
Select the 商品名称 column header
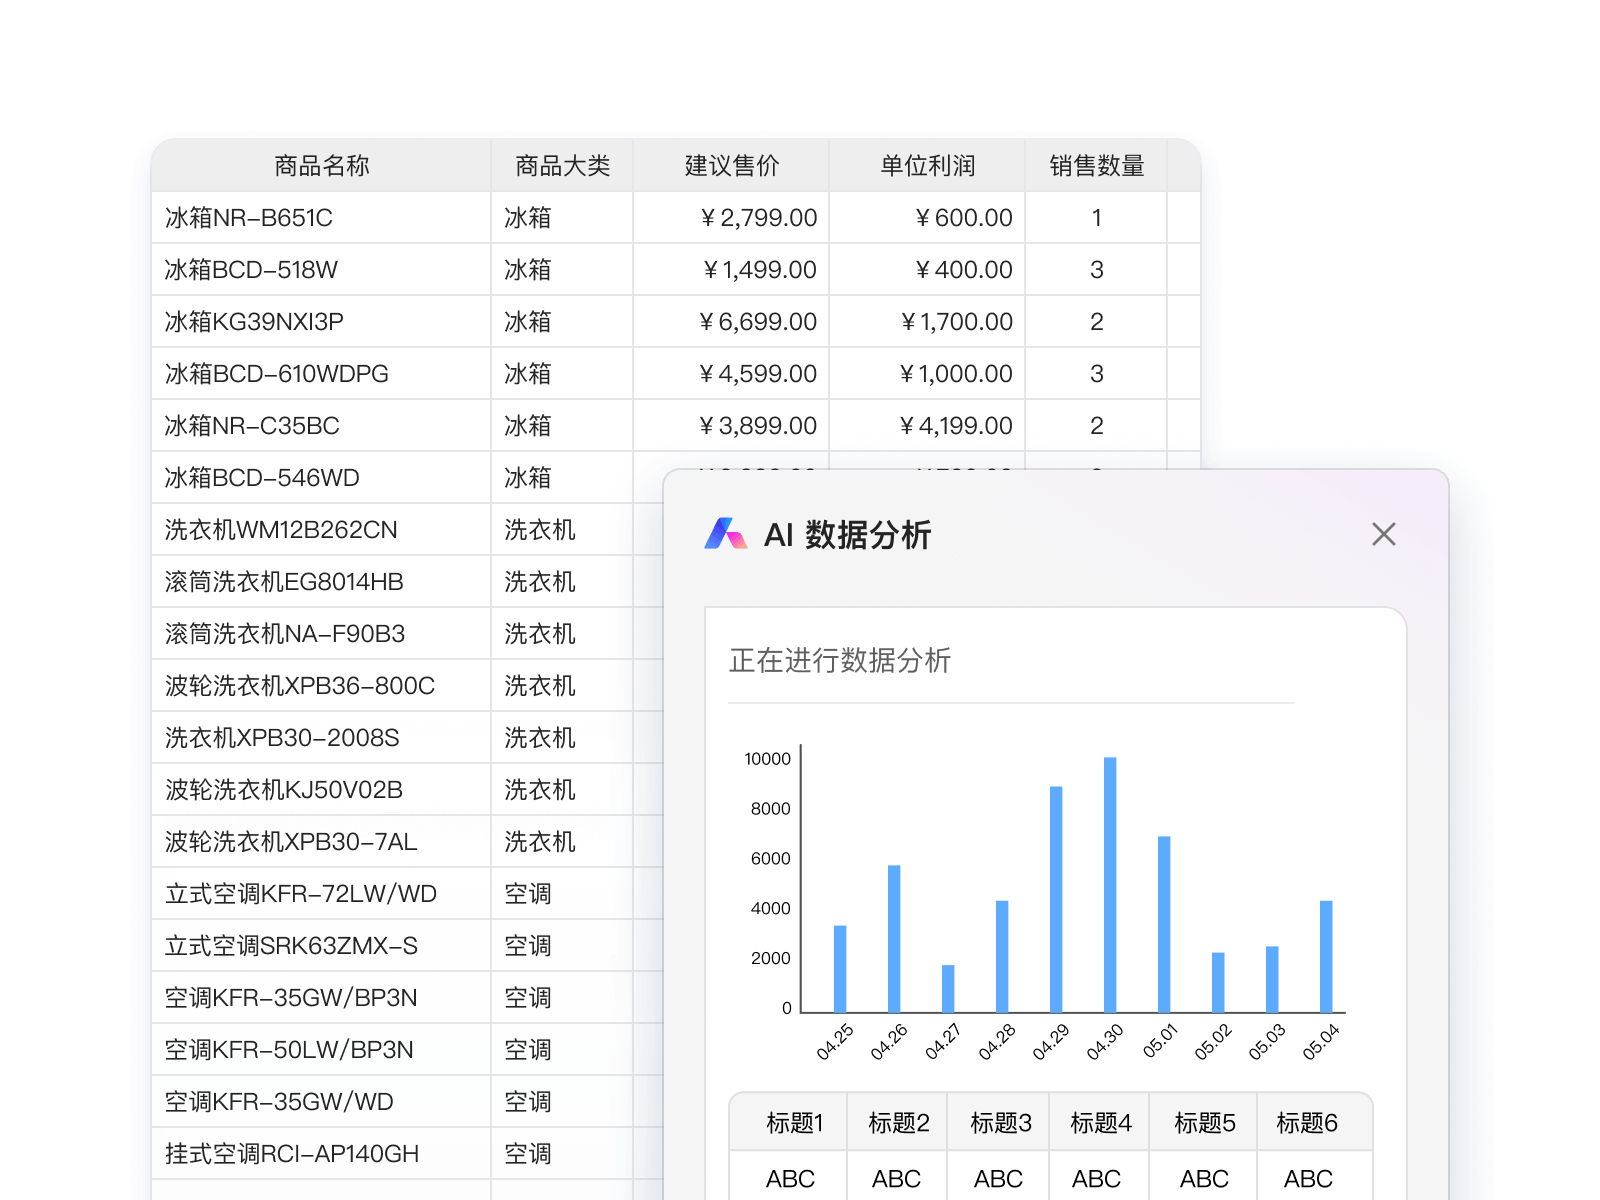click(321, 166)
